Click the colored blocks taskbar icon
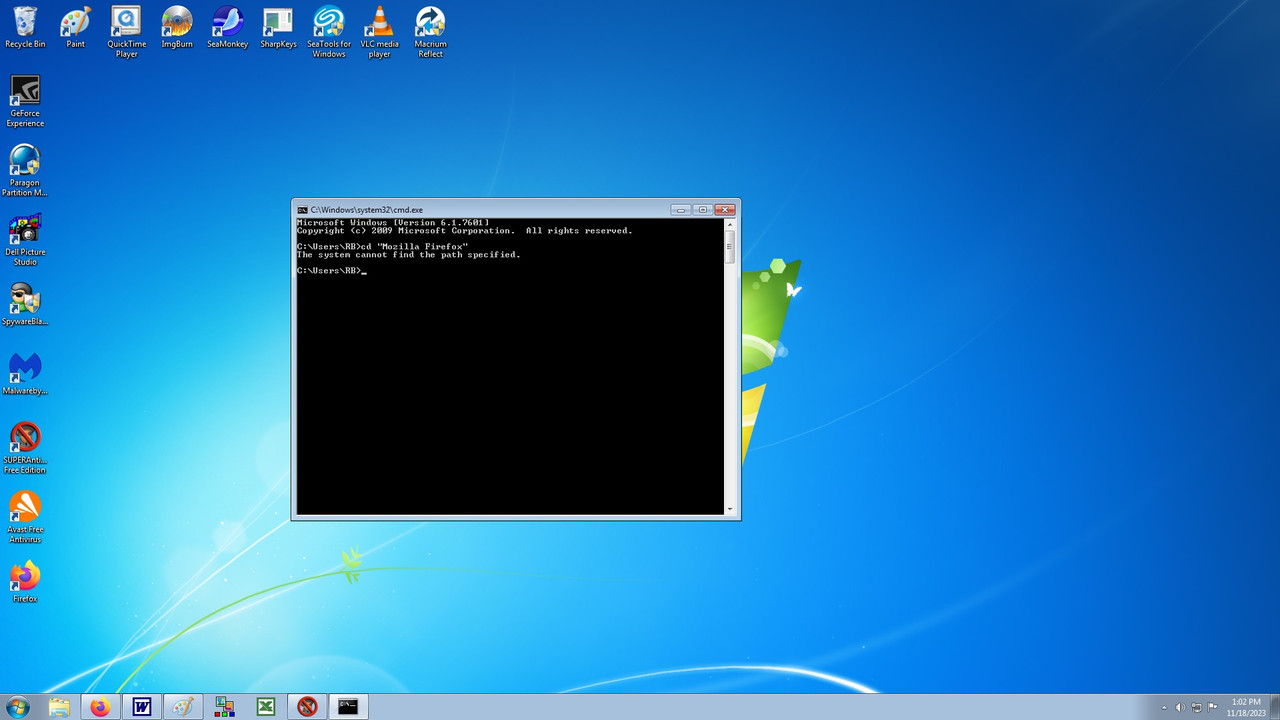Image resolution: width=1280 pixels, height=720 pixels. point(224,707)
